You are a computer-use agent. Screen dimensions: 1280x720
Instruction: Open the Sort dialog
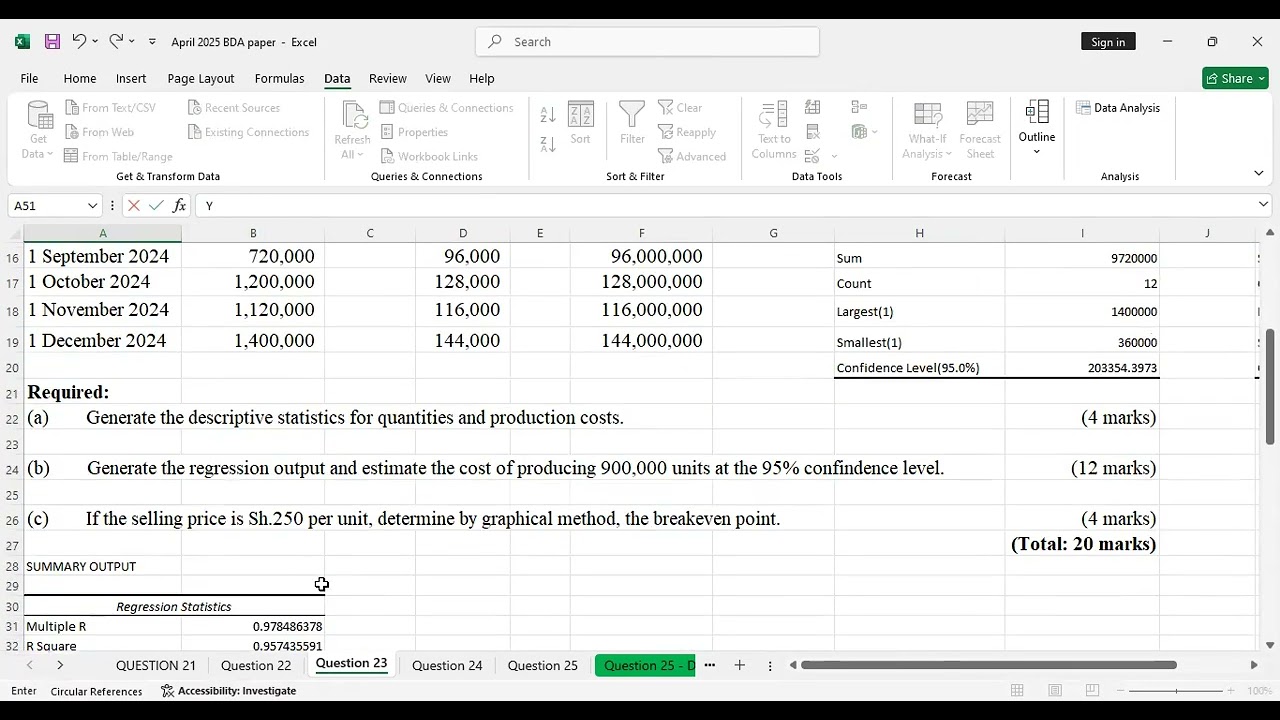[580, 123]
